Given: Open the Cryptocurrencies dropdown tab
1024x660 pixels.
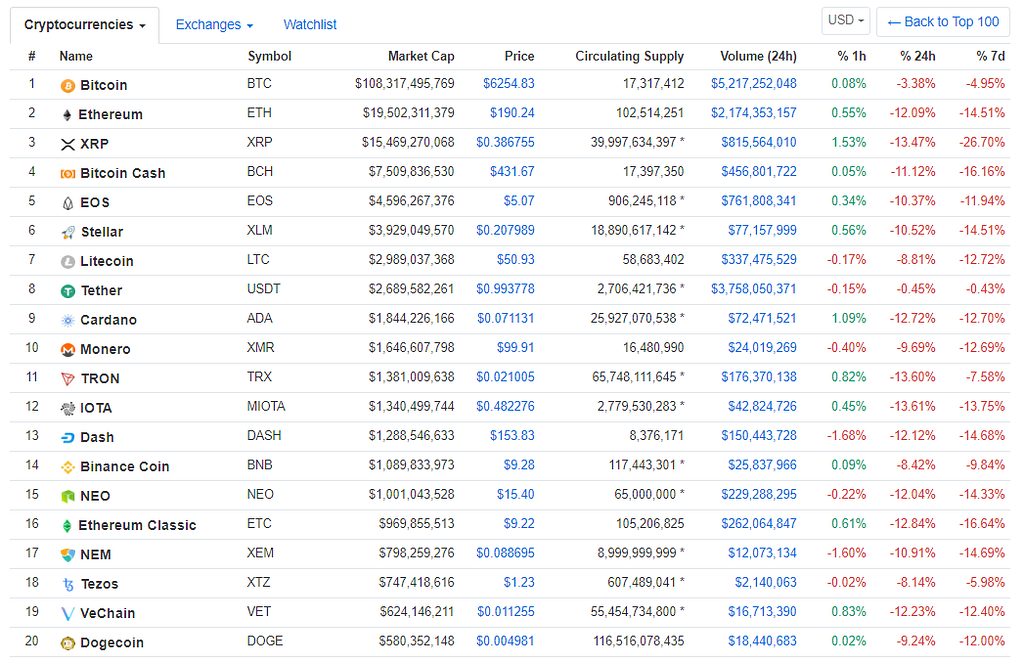Looking at the screenshot, I should point(84,25).
